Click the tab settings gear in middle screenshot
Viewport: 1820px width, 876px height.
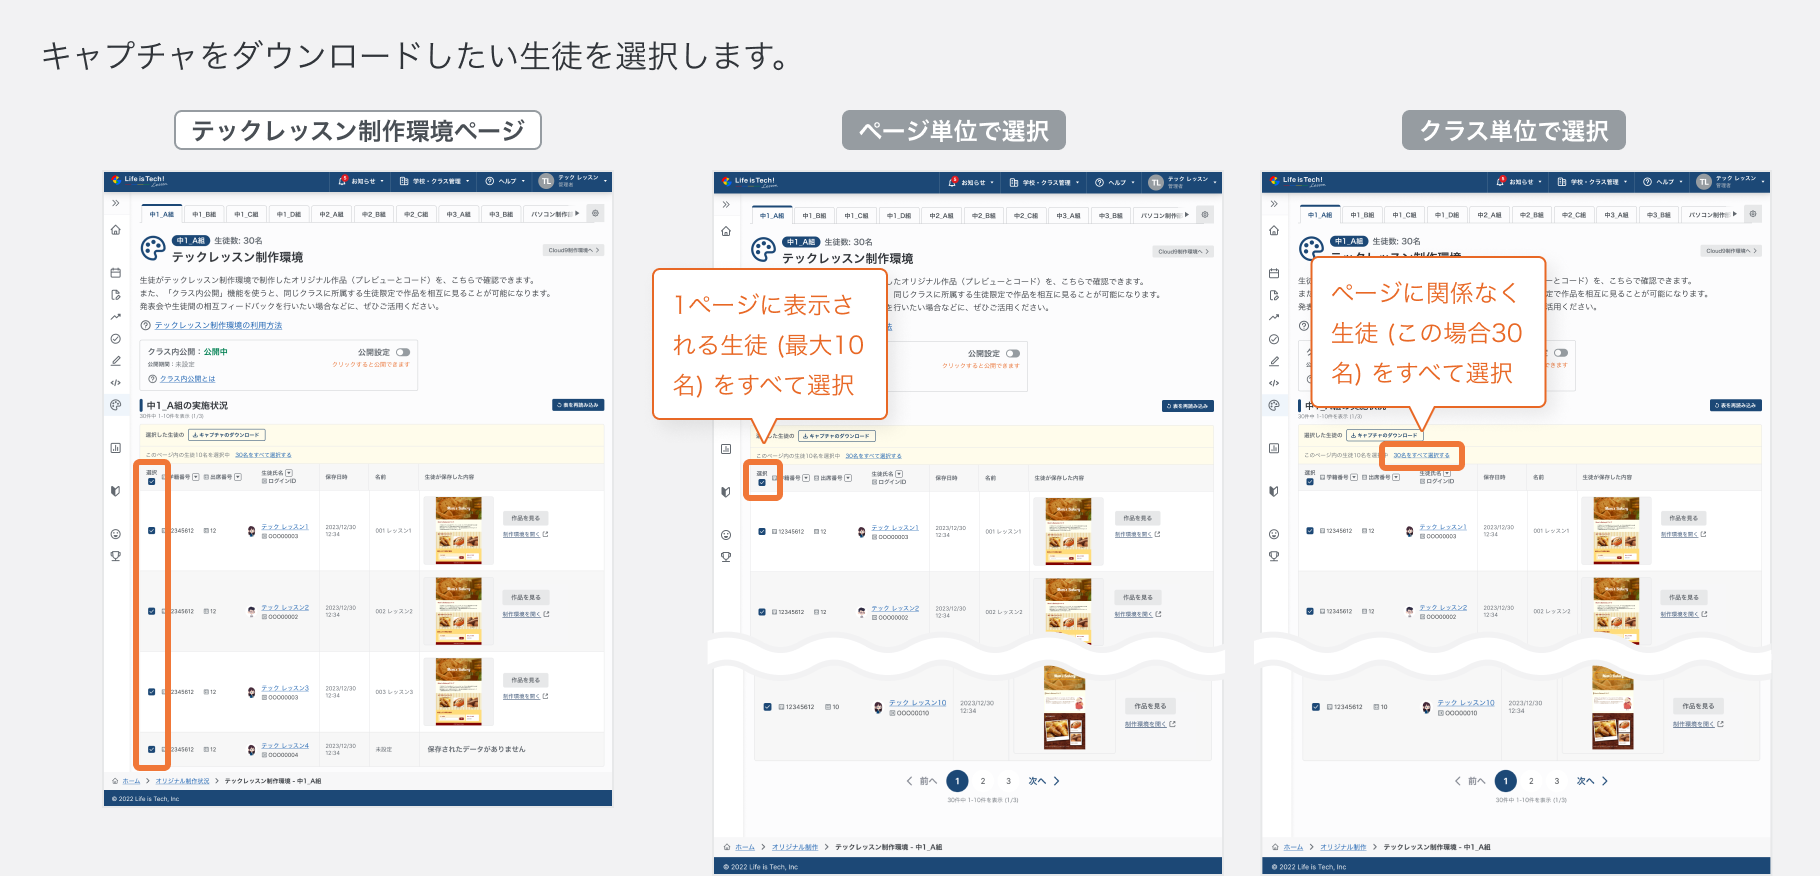(1205, 214)
